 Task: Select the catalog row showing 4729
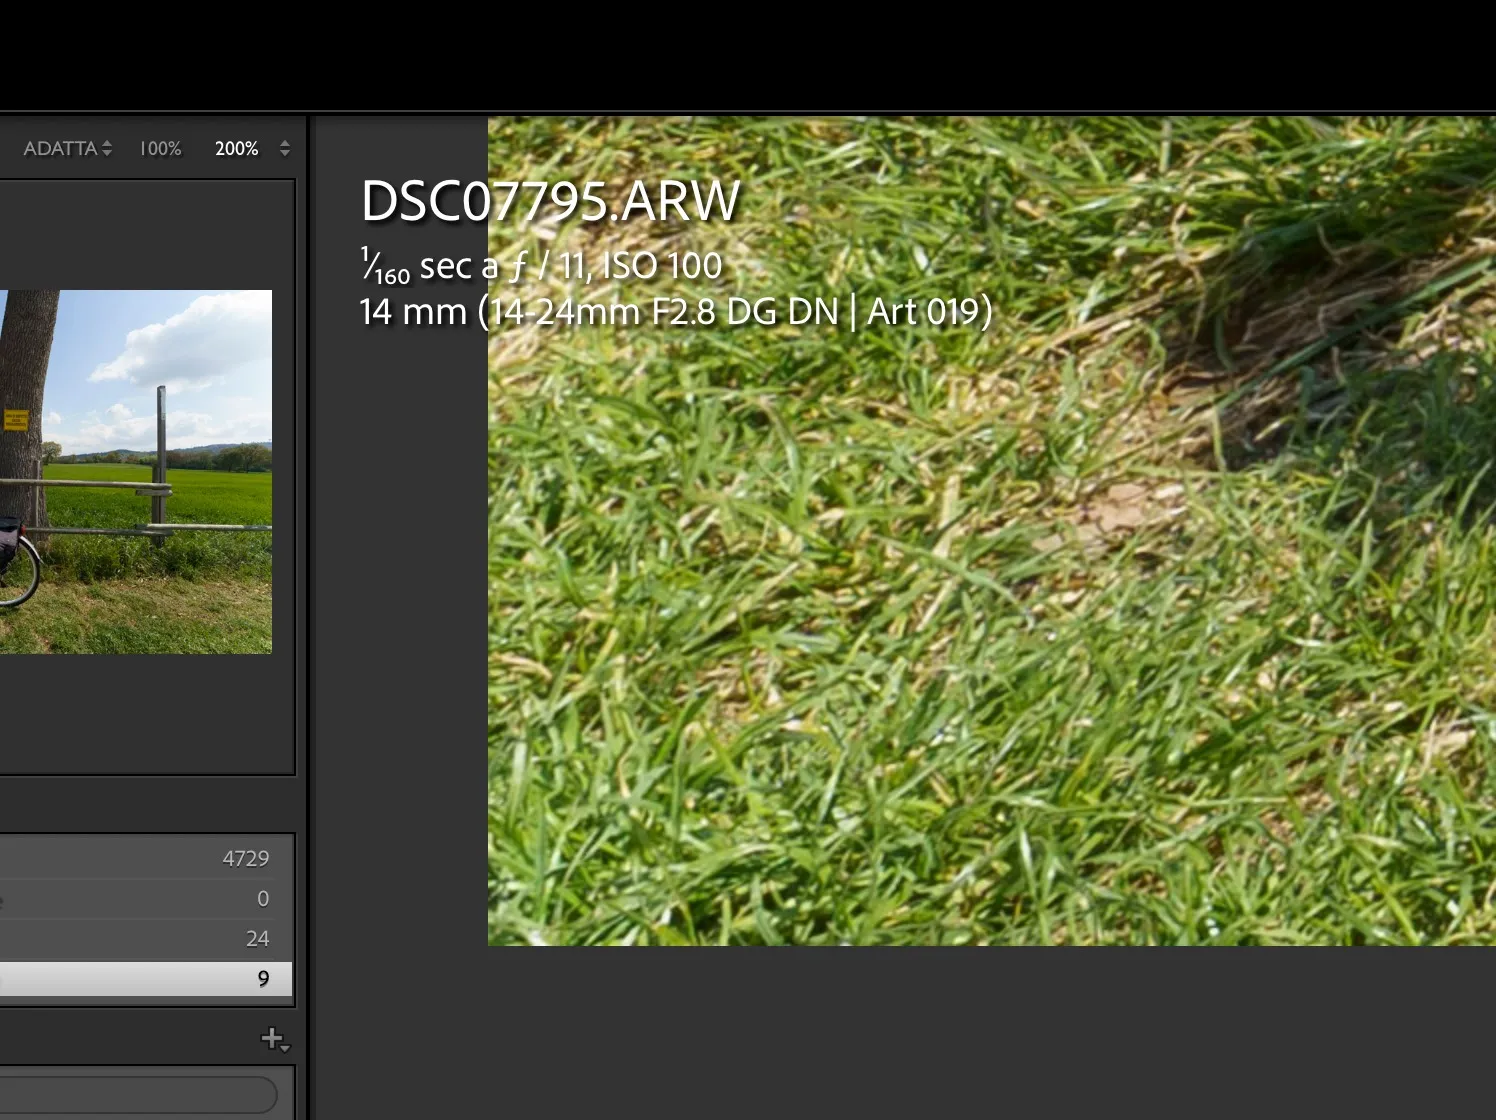pos(146,858)
